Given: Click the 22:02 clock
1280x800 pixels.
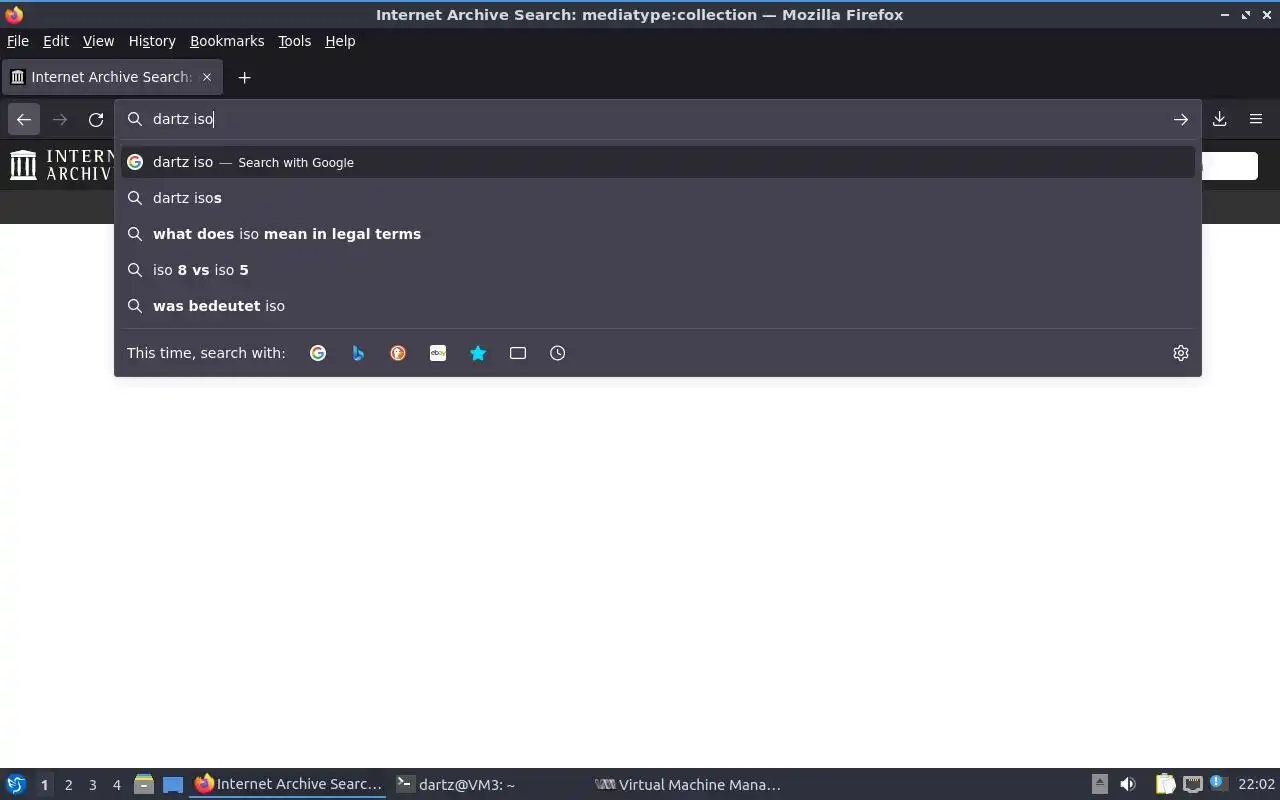Looking at the screenshot, I should (1256, 785).
